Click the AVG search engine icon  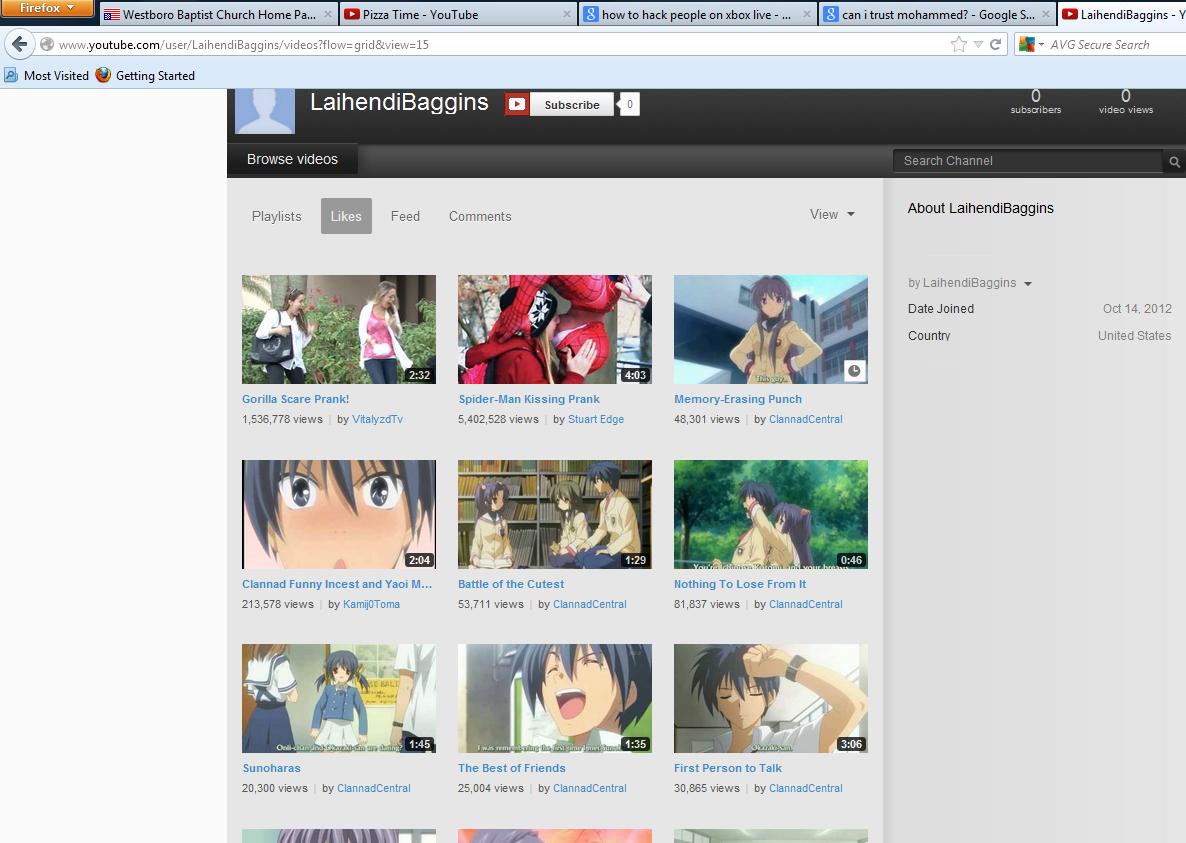[1026, 45]
